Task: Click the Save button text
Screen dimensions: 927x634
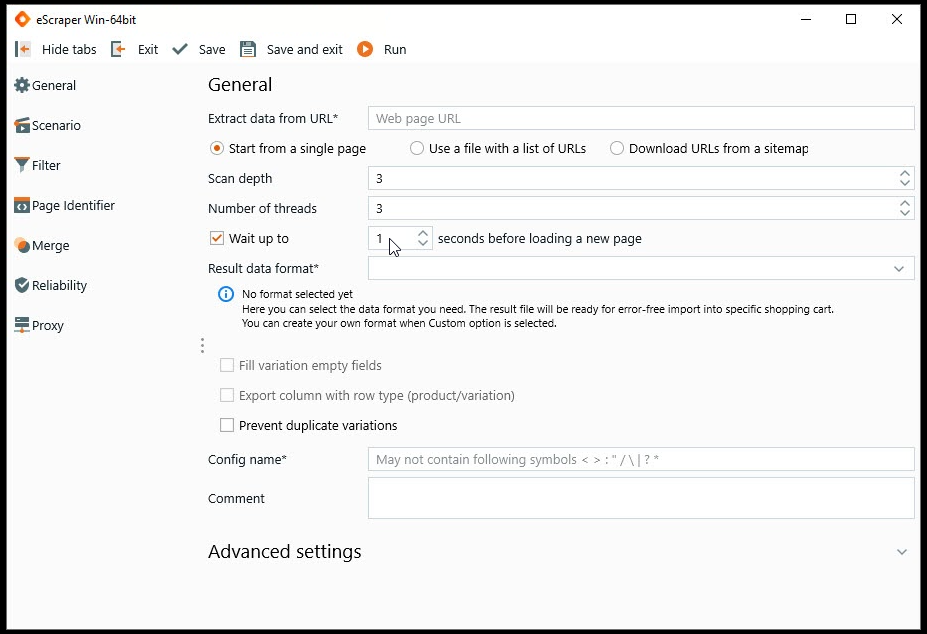Action: tap(212, 50)
